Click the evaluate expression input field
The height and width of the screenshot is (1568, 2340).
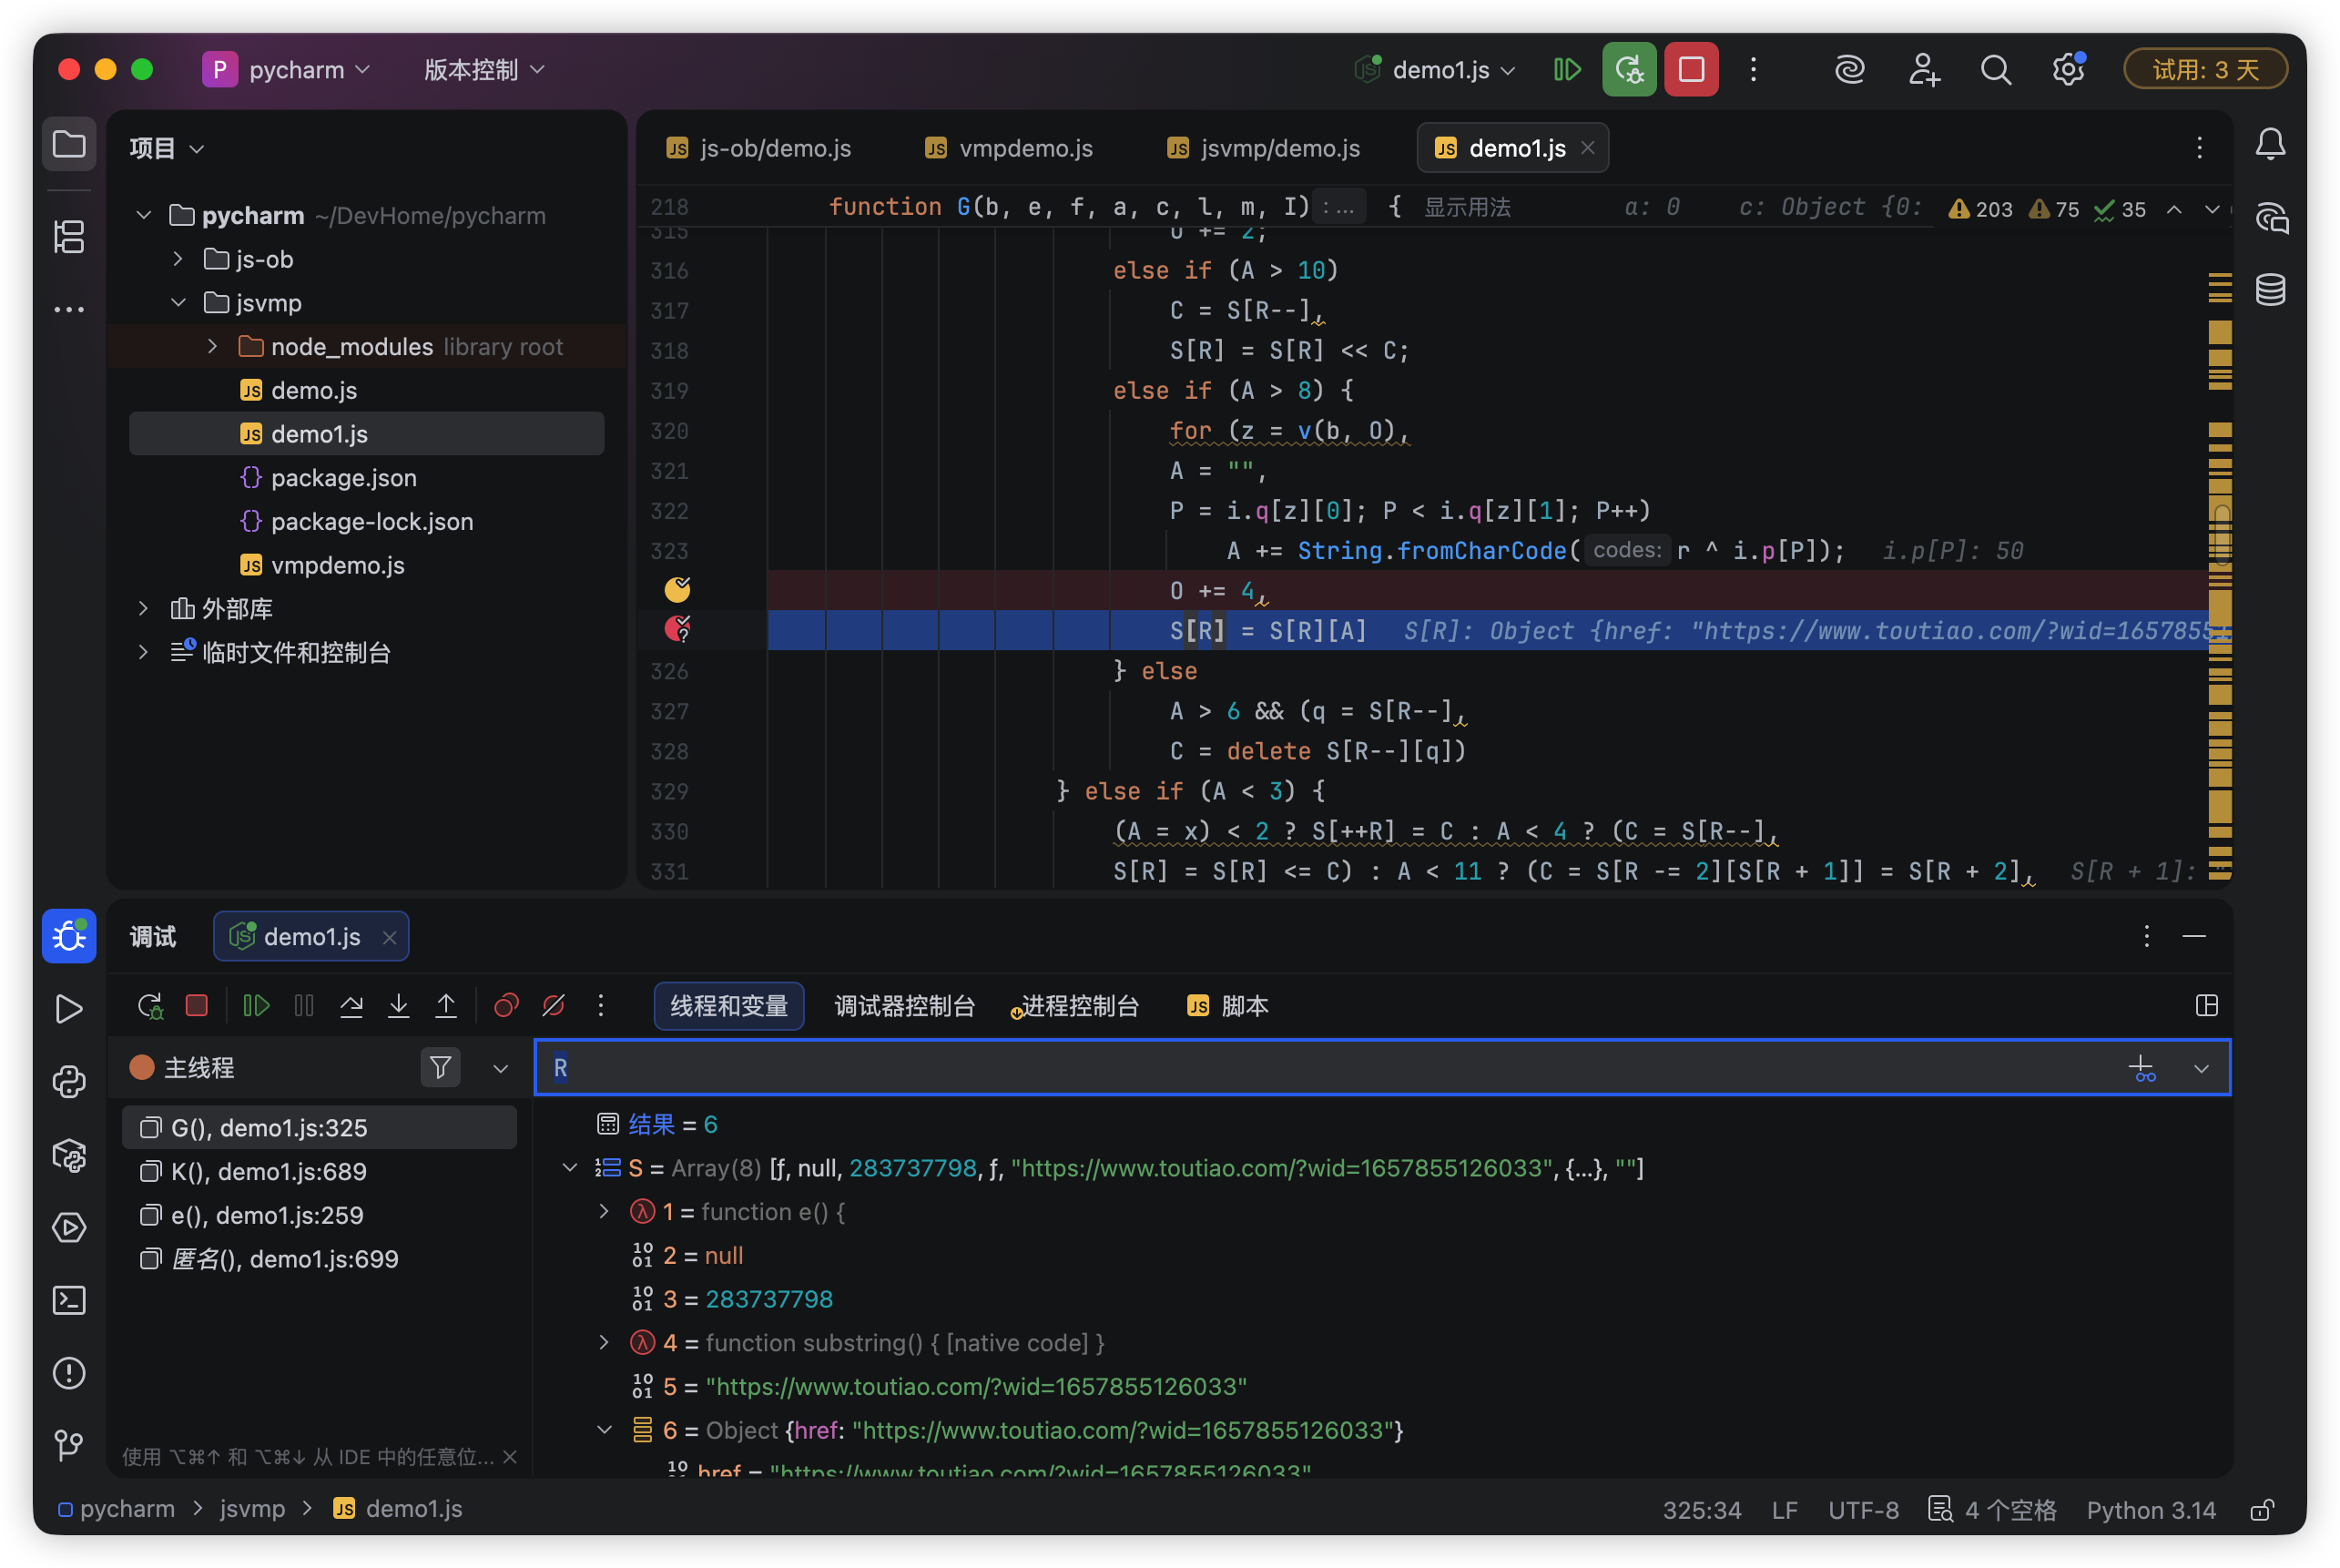(1300, 1067)
